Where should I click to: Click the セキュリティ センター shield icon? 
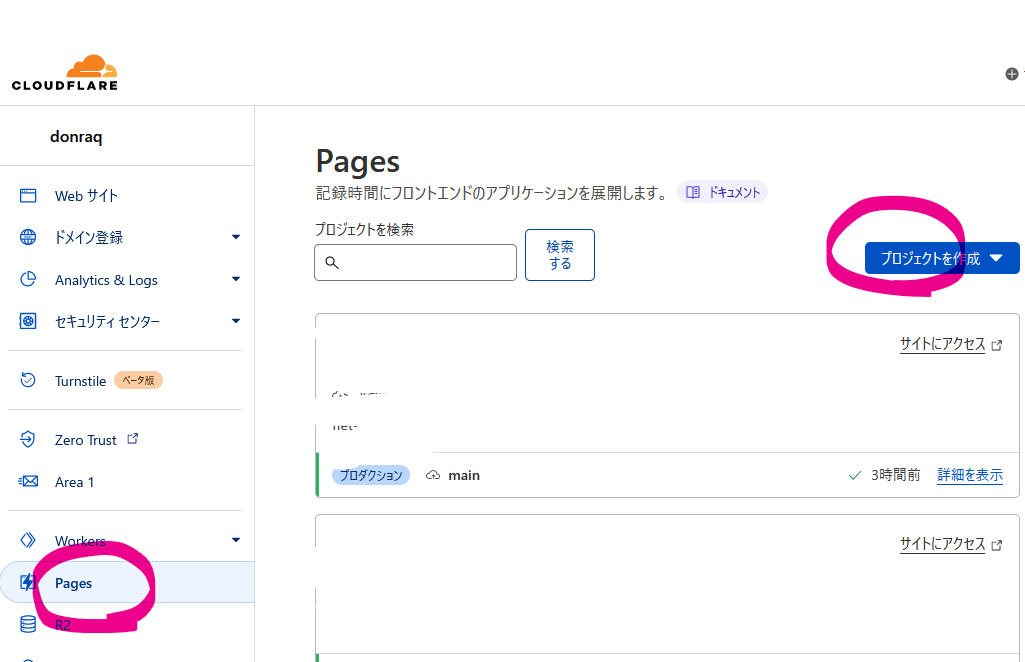click(28, 321)
